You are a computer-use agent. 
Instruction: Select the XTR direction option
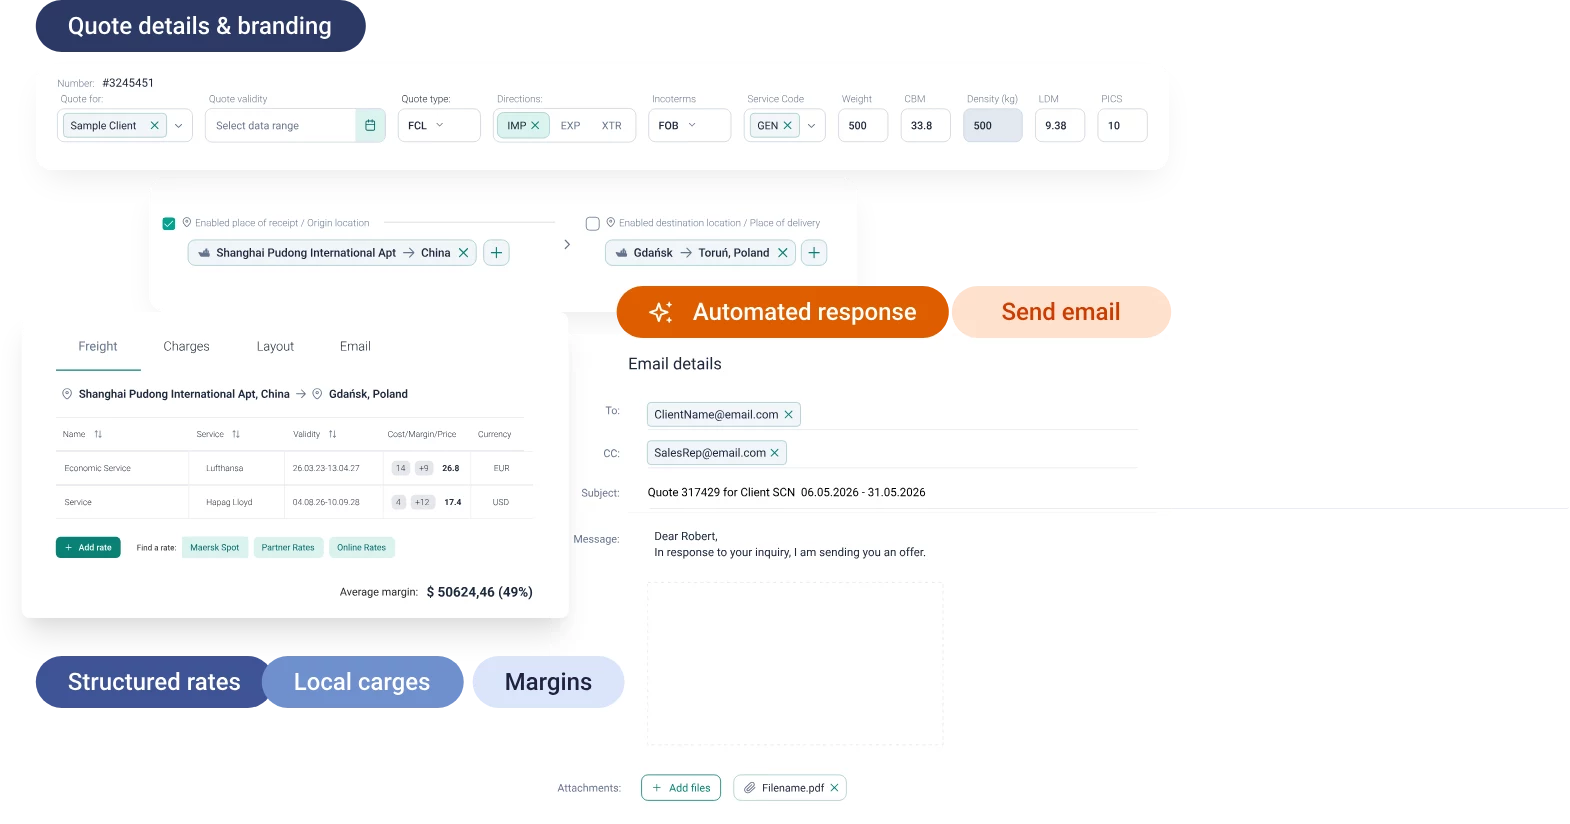pyautogui.click(x=611, y=126)
